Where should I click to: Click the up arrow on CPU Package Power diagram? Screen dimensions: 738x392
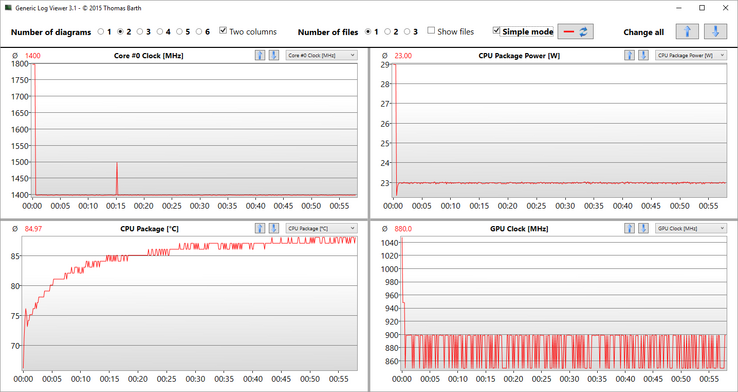629,56
